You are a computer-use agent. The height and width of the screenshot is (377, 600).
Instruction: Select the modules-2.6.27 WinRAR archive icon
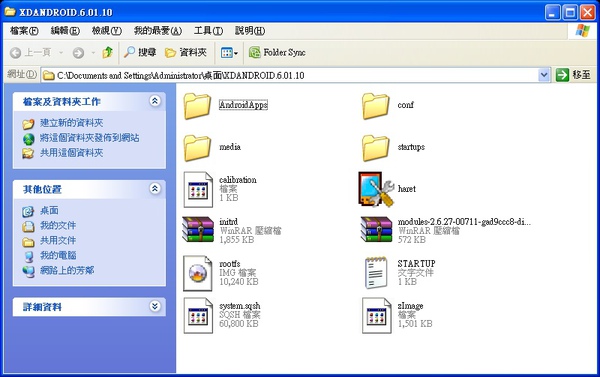click(377, 230)
